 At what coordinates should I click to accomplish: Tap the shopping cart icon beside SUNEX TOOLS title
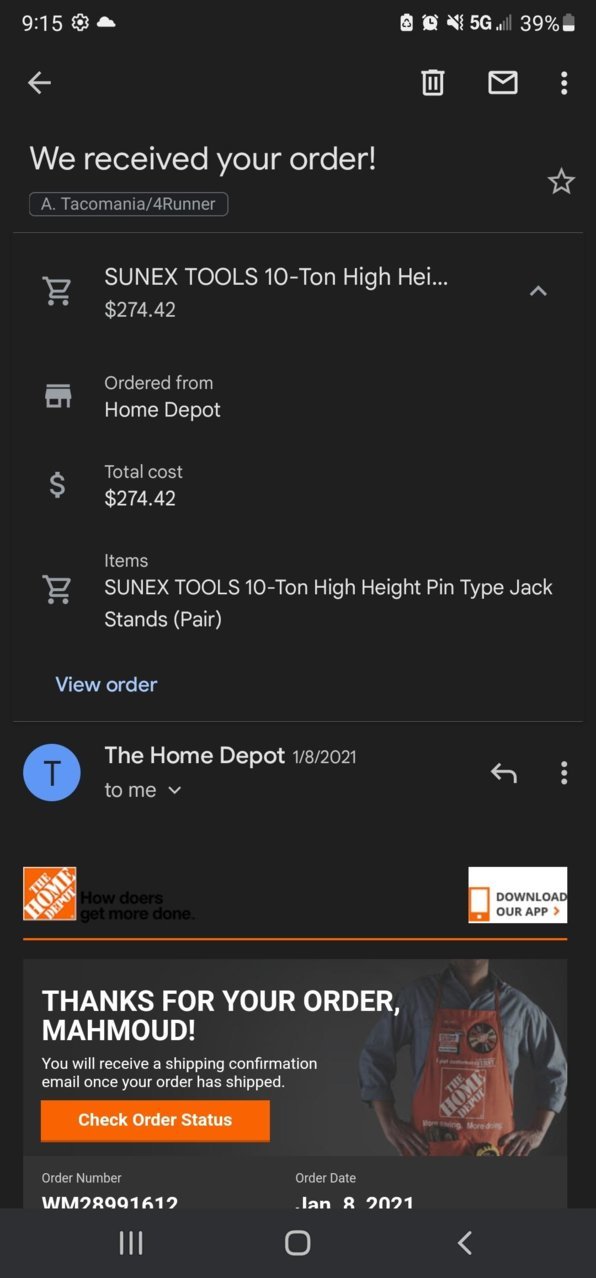tap(58, 291)
